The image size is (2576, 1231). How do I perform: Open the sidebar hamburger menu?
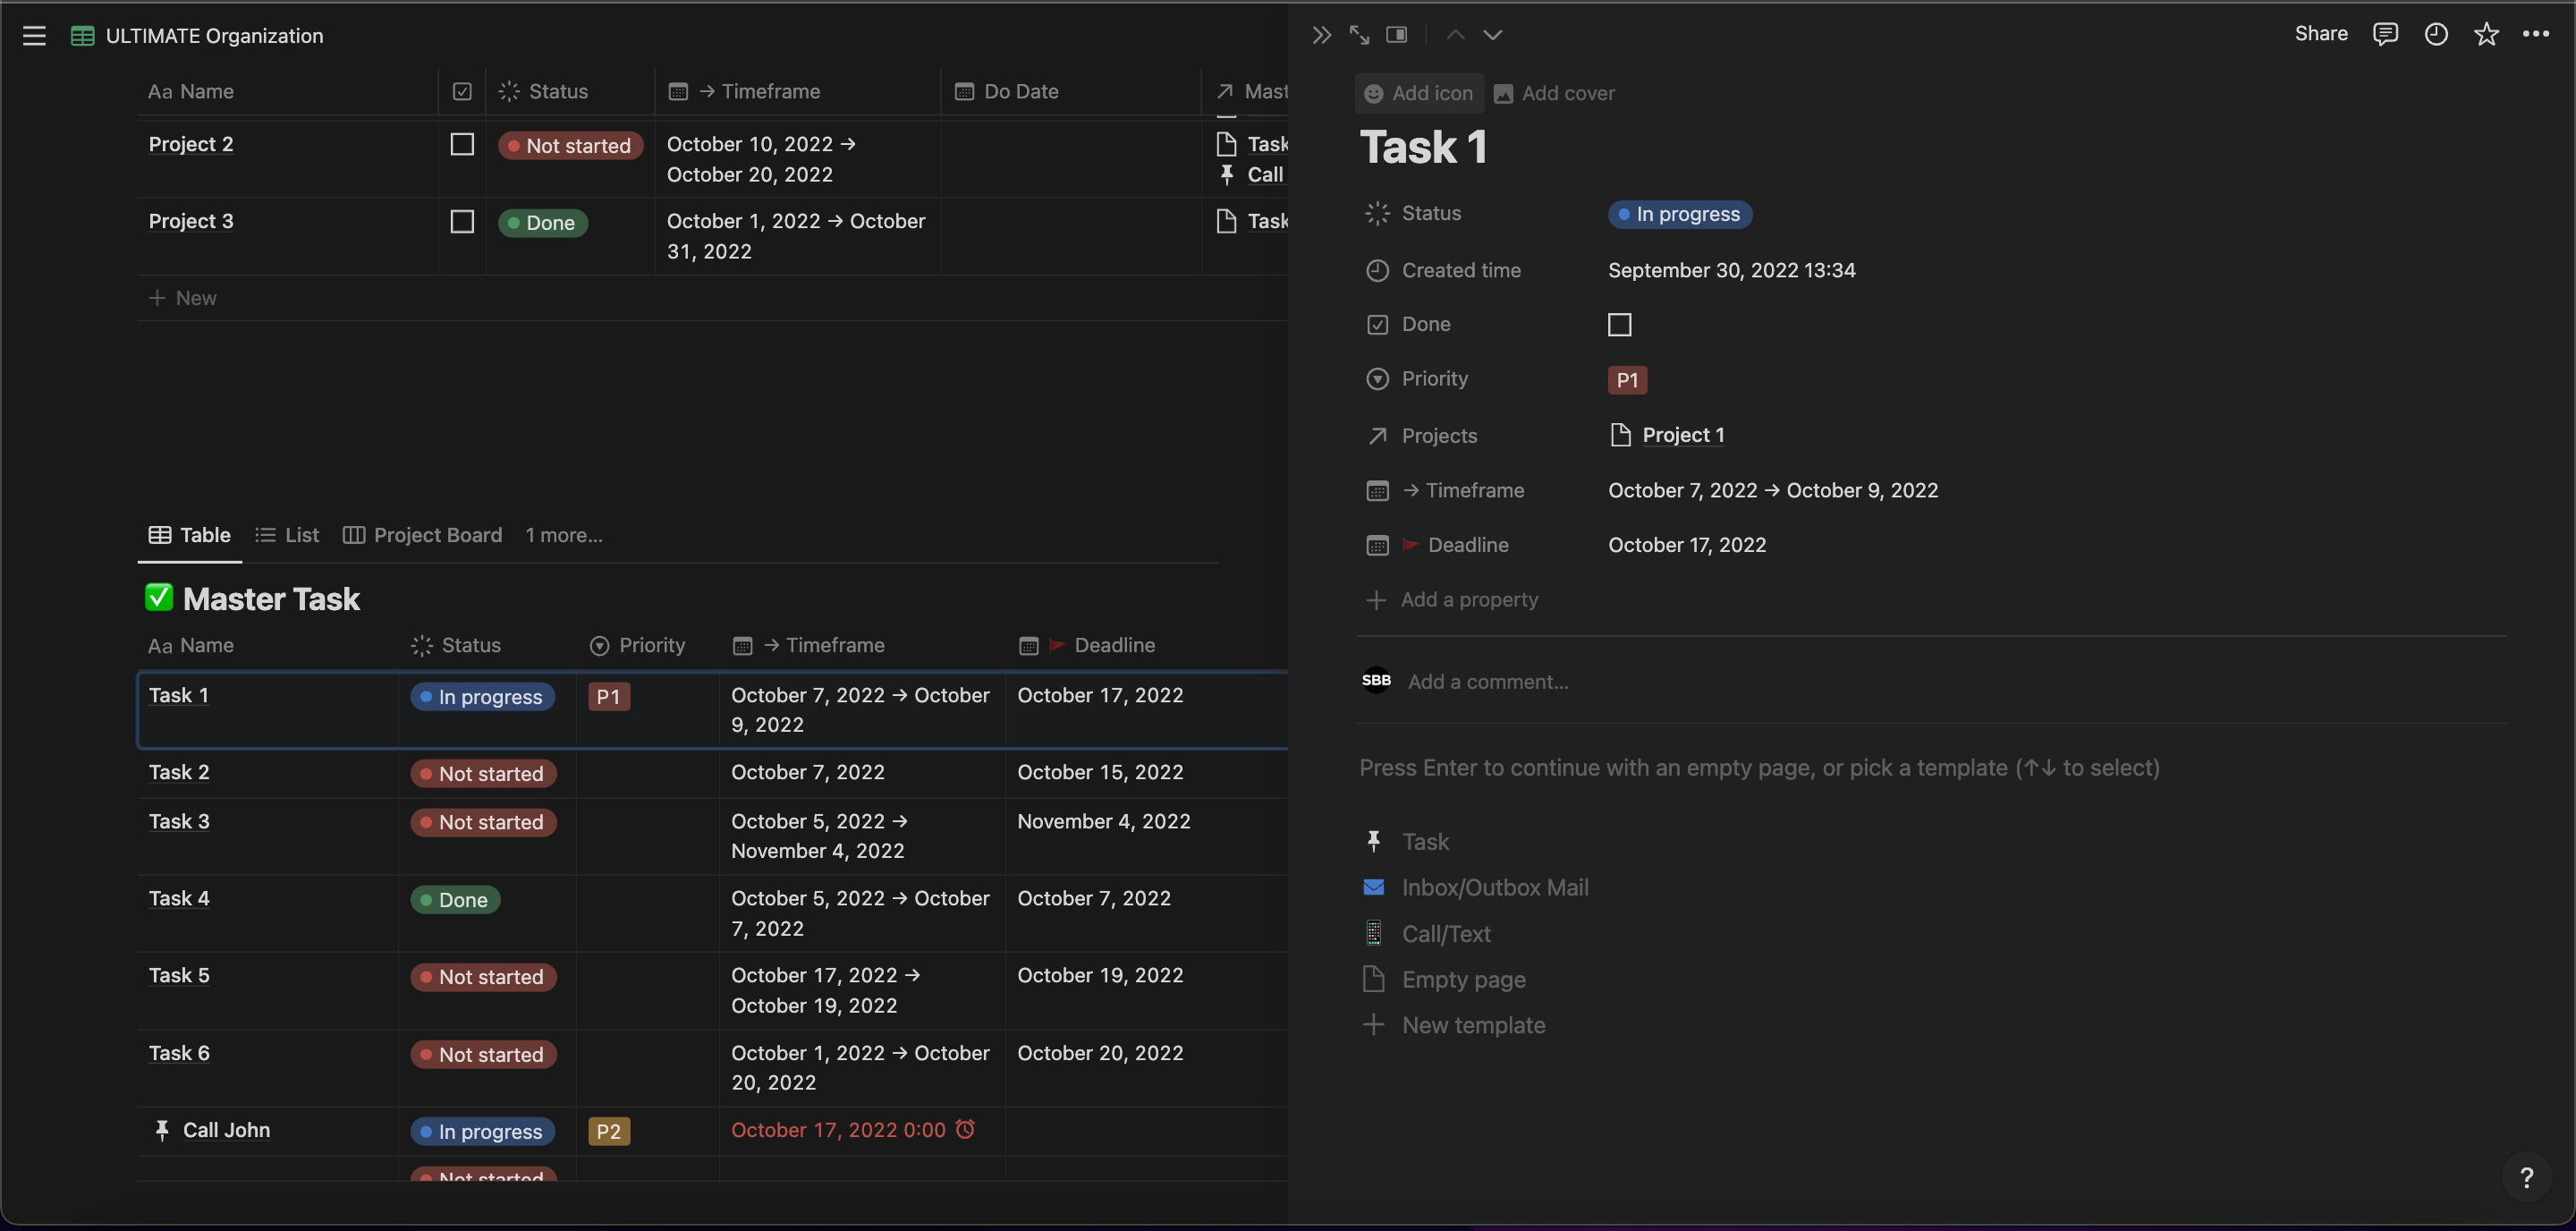pyautogui.click(x=34, y=36)
